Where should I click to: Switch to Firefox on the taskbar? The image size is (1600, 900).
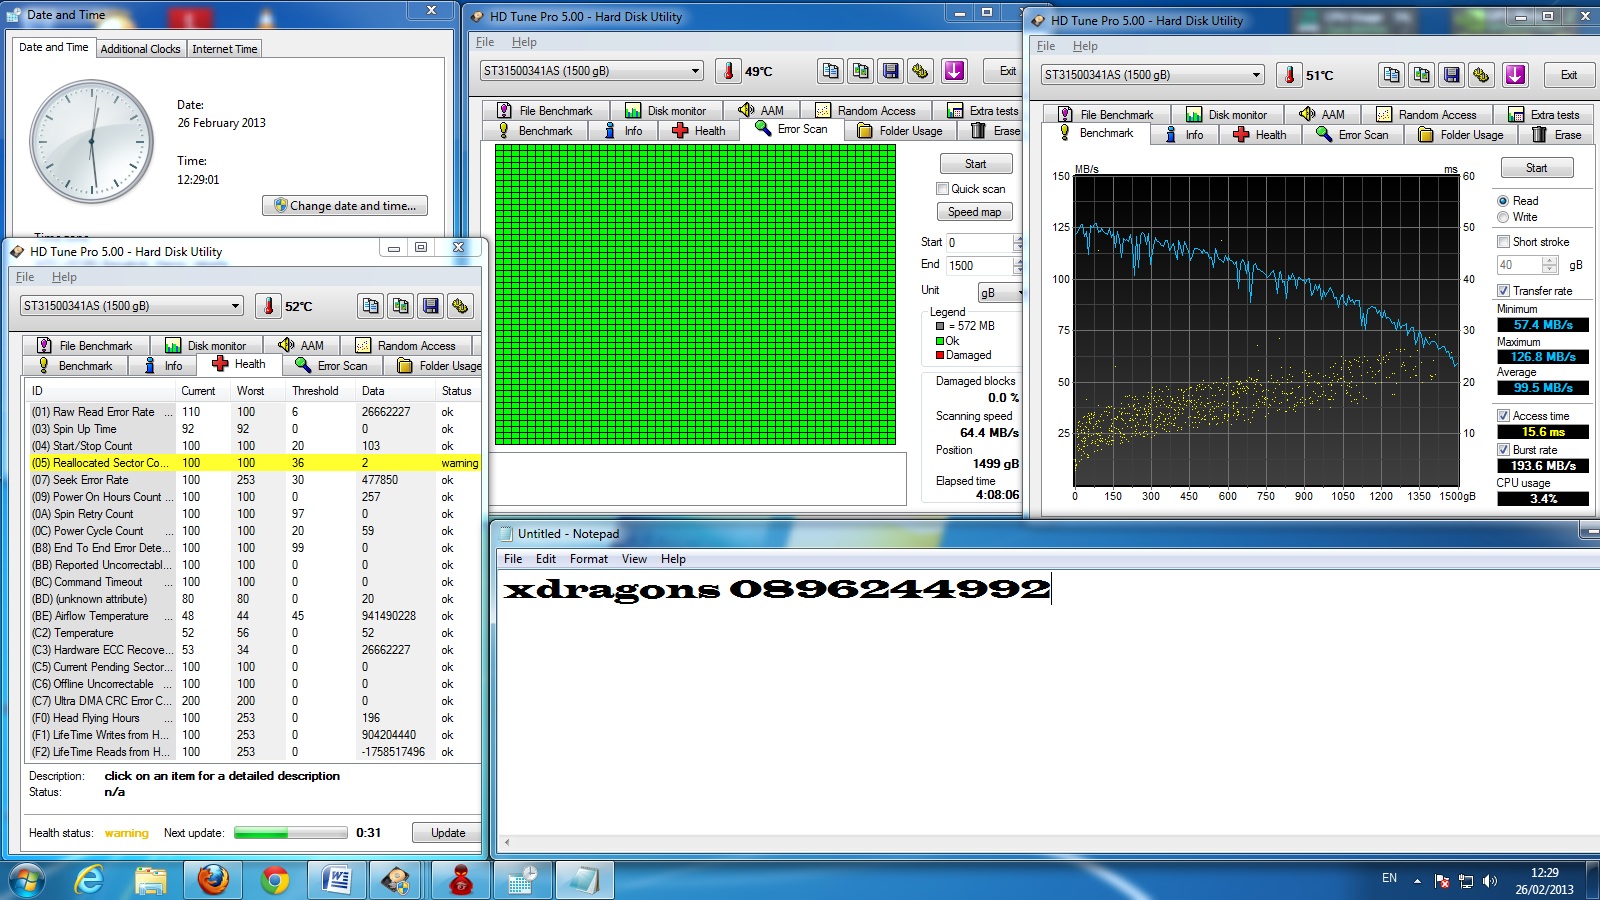point(213,880)
